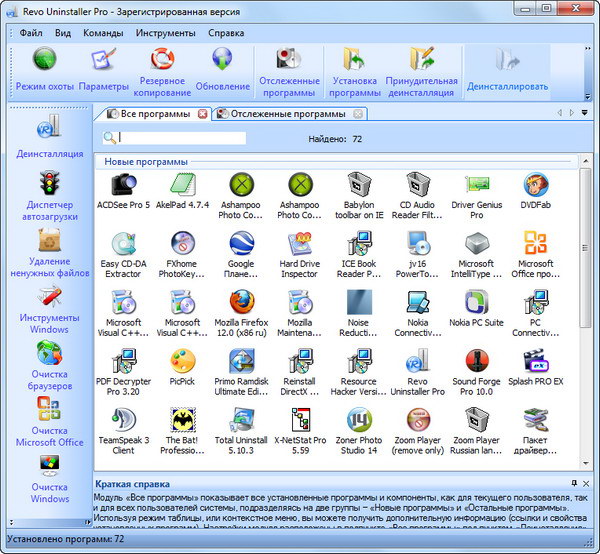Open Принудительная деинсталляция forced uninstall tool
The width and height of the screenshot is (600, 554).
[420, 62]
